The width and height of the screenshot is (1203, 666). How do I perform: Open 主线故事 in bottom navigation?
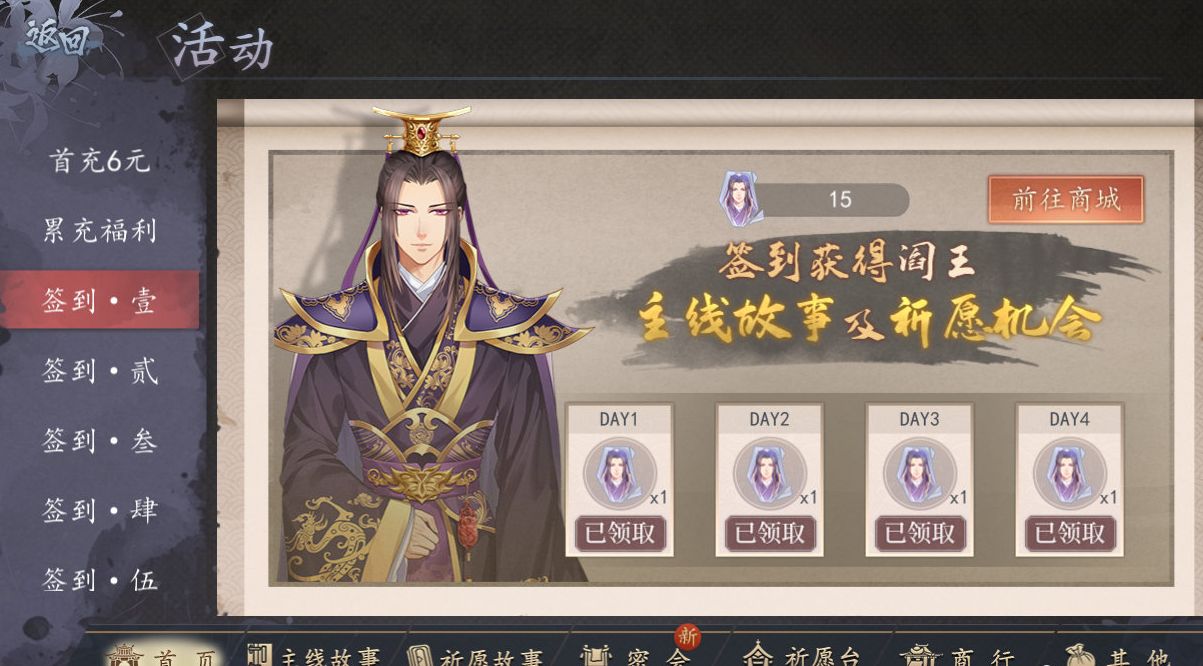coord(315,655)
